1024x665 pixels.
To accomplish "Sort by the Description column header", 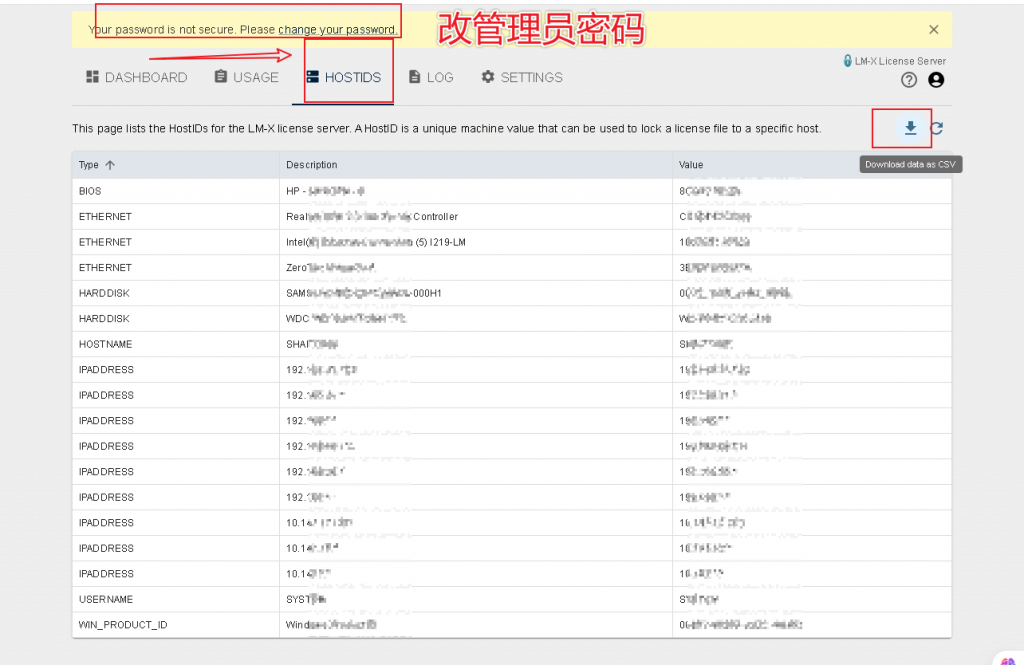I will coord(312,165).
